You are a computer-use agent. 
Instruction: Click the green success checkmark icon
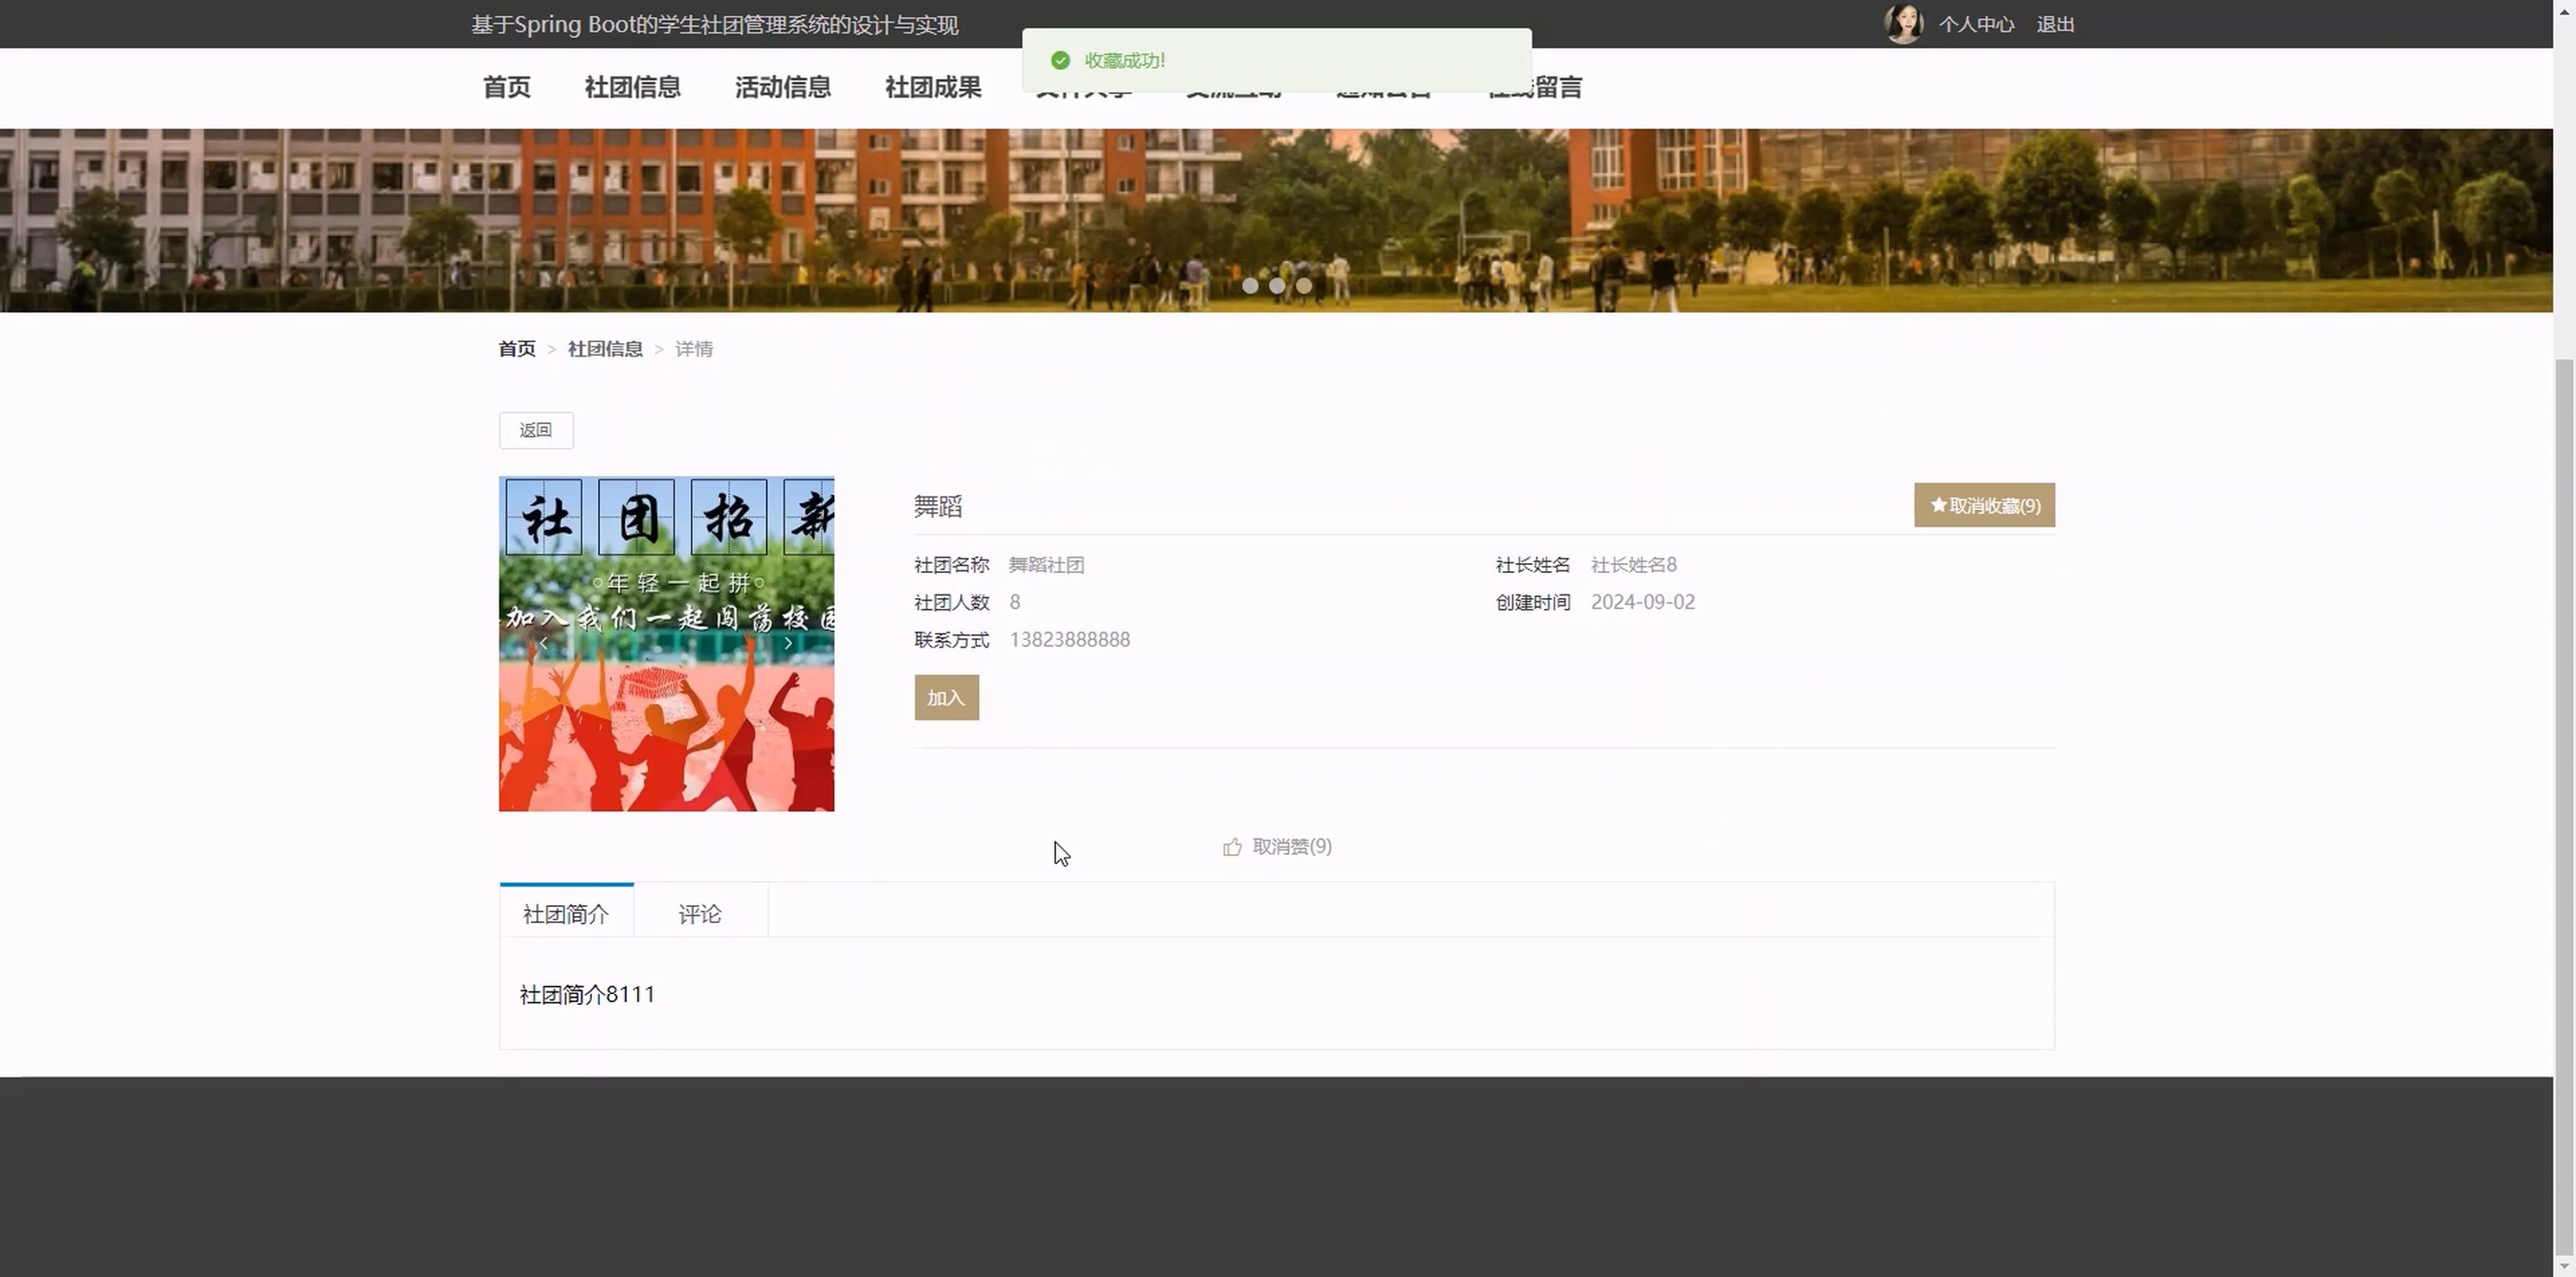pos(1060,61)
